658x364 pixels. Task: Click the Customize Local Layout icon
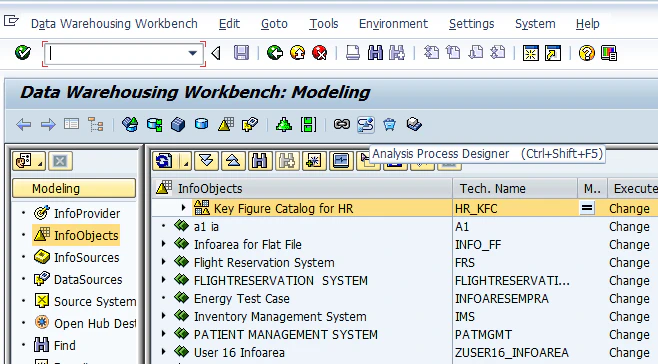click(x=608, y=53)
